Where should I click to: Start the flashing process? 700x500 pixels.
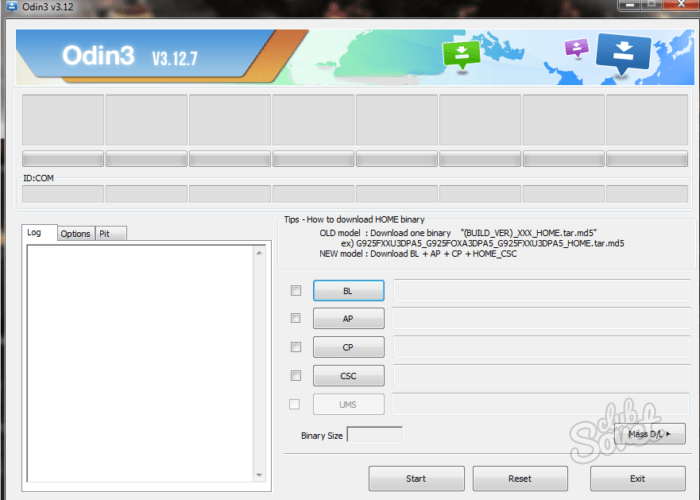click(416, 479)
